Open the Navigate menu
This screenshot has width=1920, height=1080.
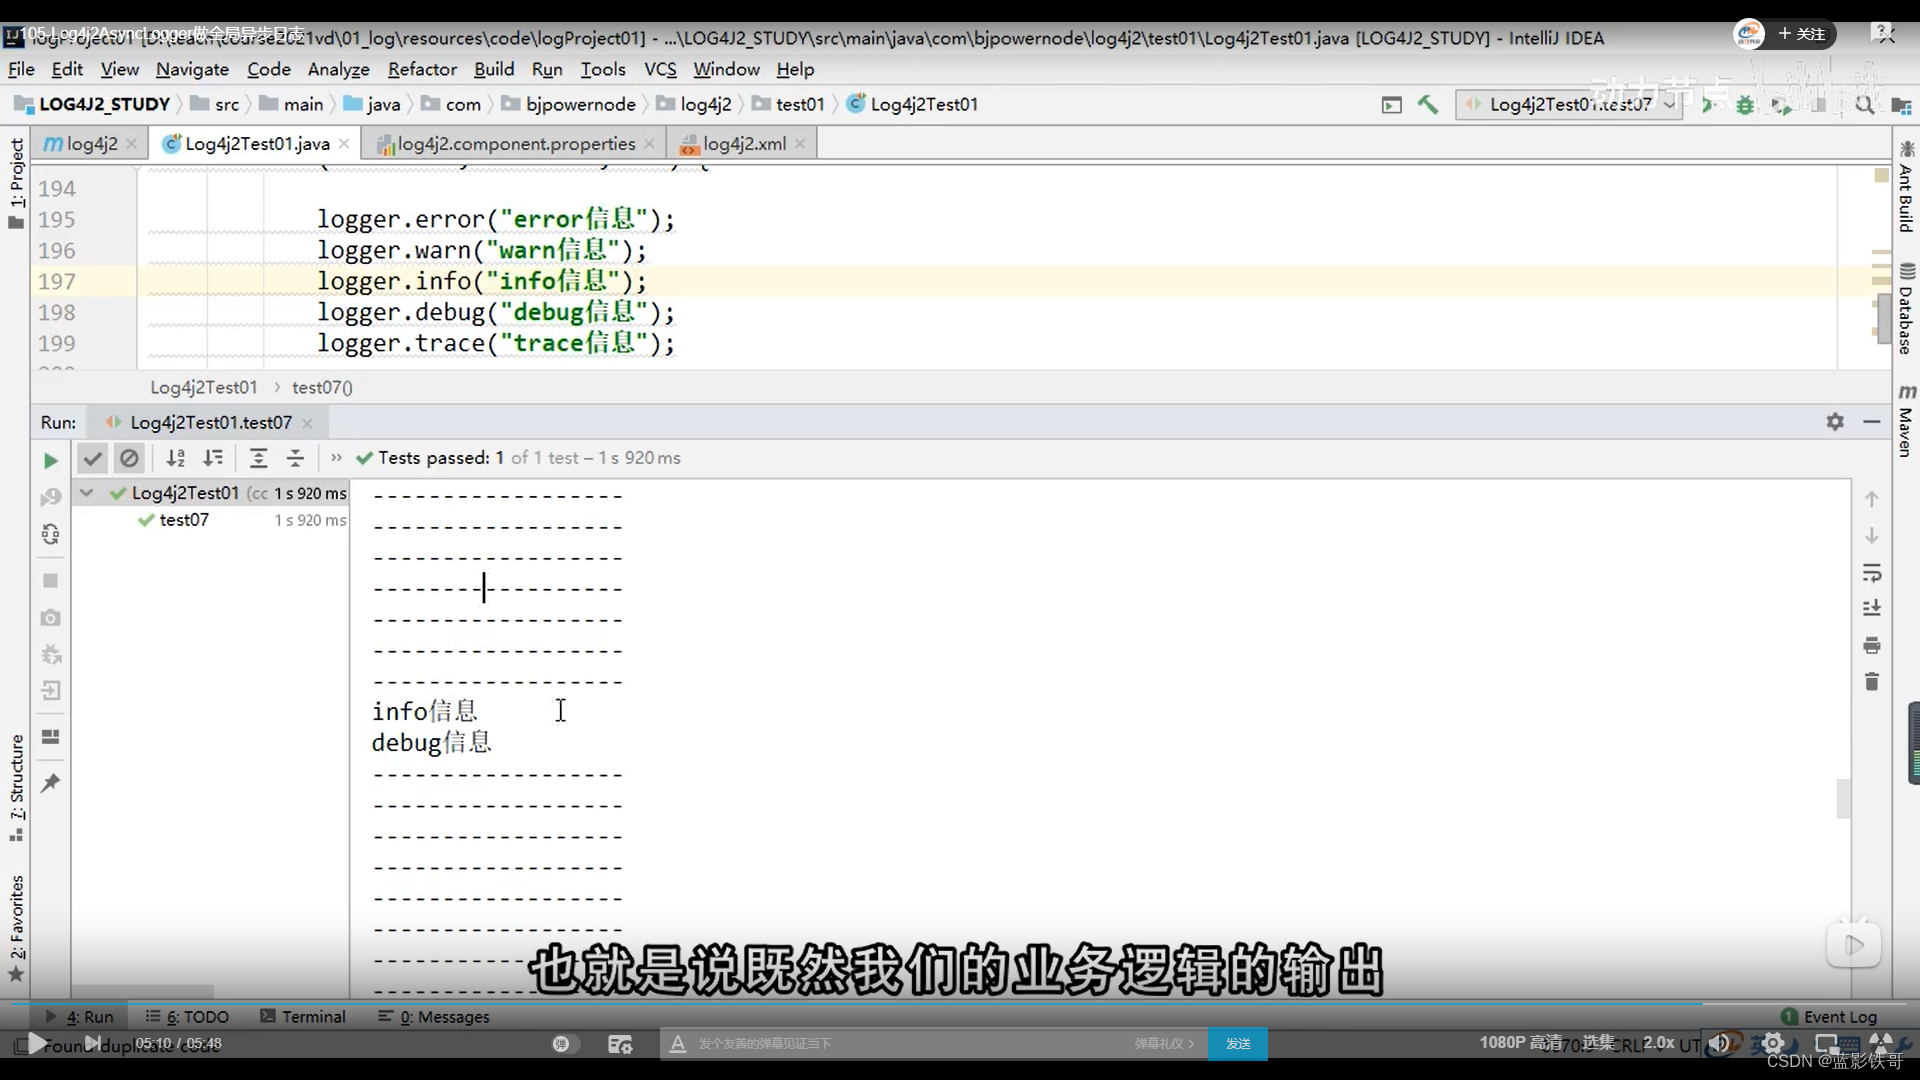coord(192,69)
